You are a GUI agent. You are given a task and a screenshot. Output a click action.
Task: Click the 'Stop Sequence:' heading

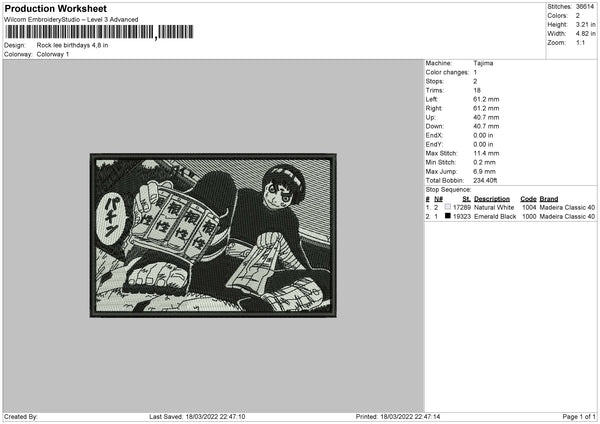448,190
